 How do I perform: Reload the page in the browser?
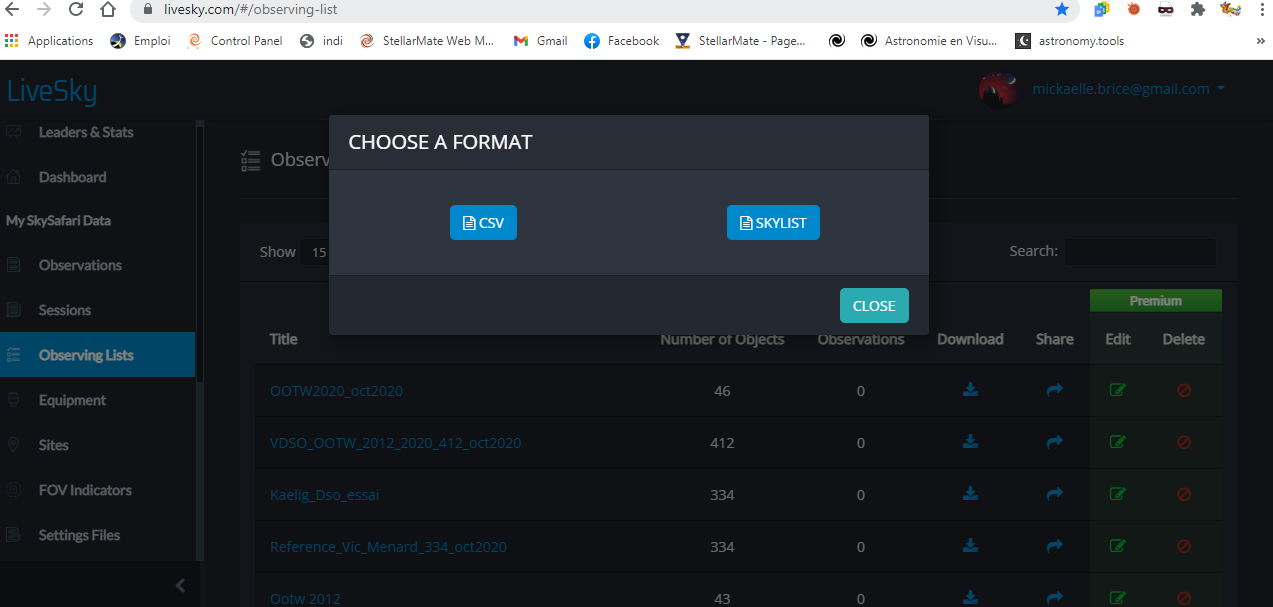click(76, 9)
